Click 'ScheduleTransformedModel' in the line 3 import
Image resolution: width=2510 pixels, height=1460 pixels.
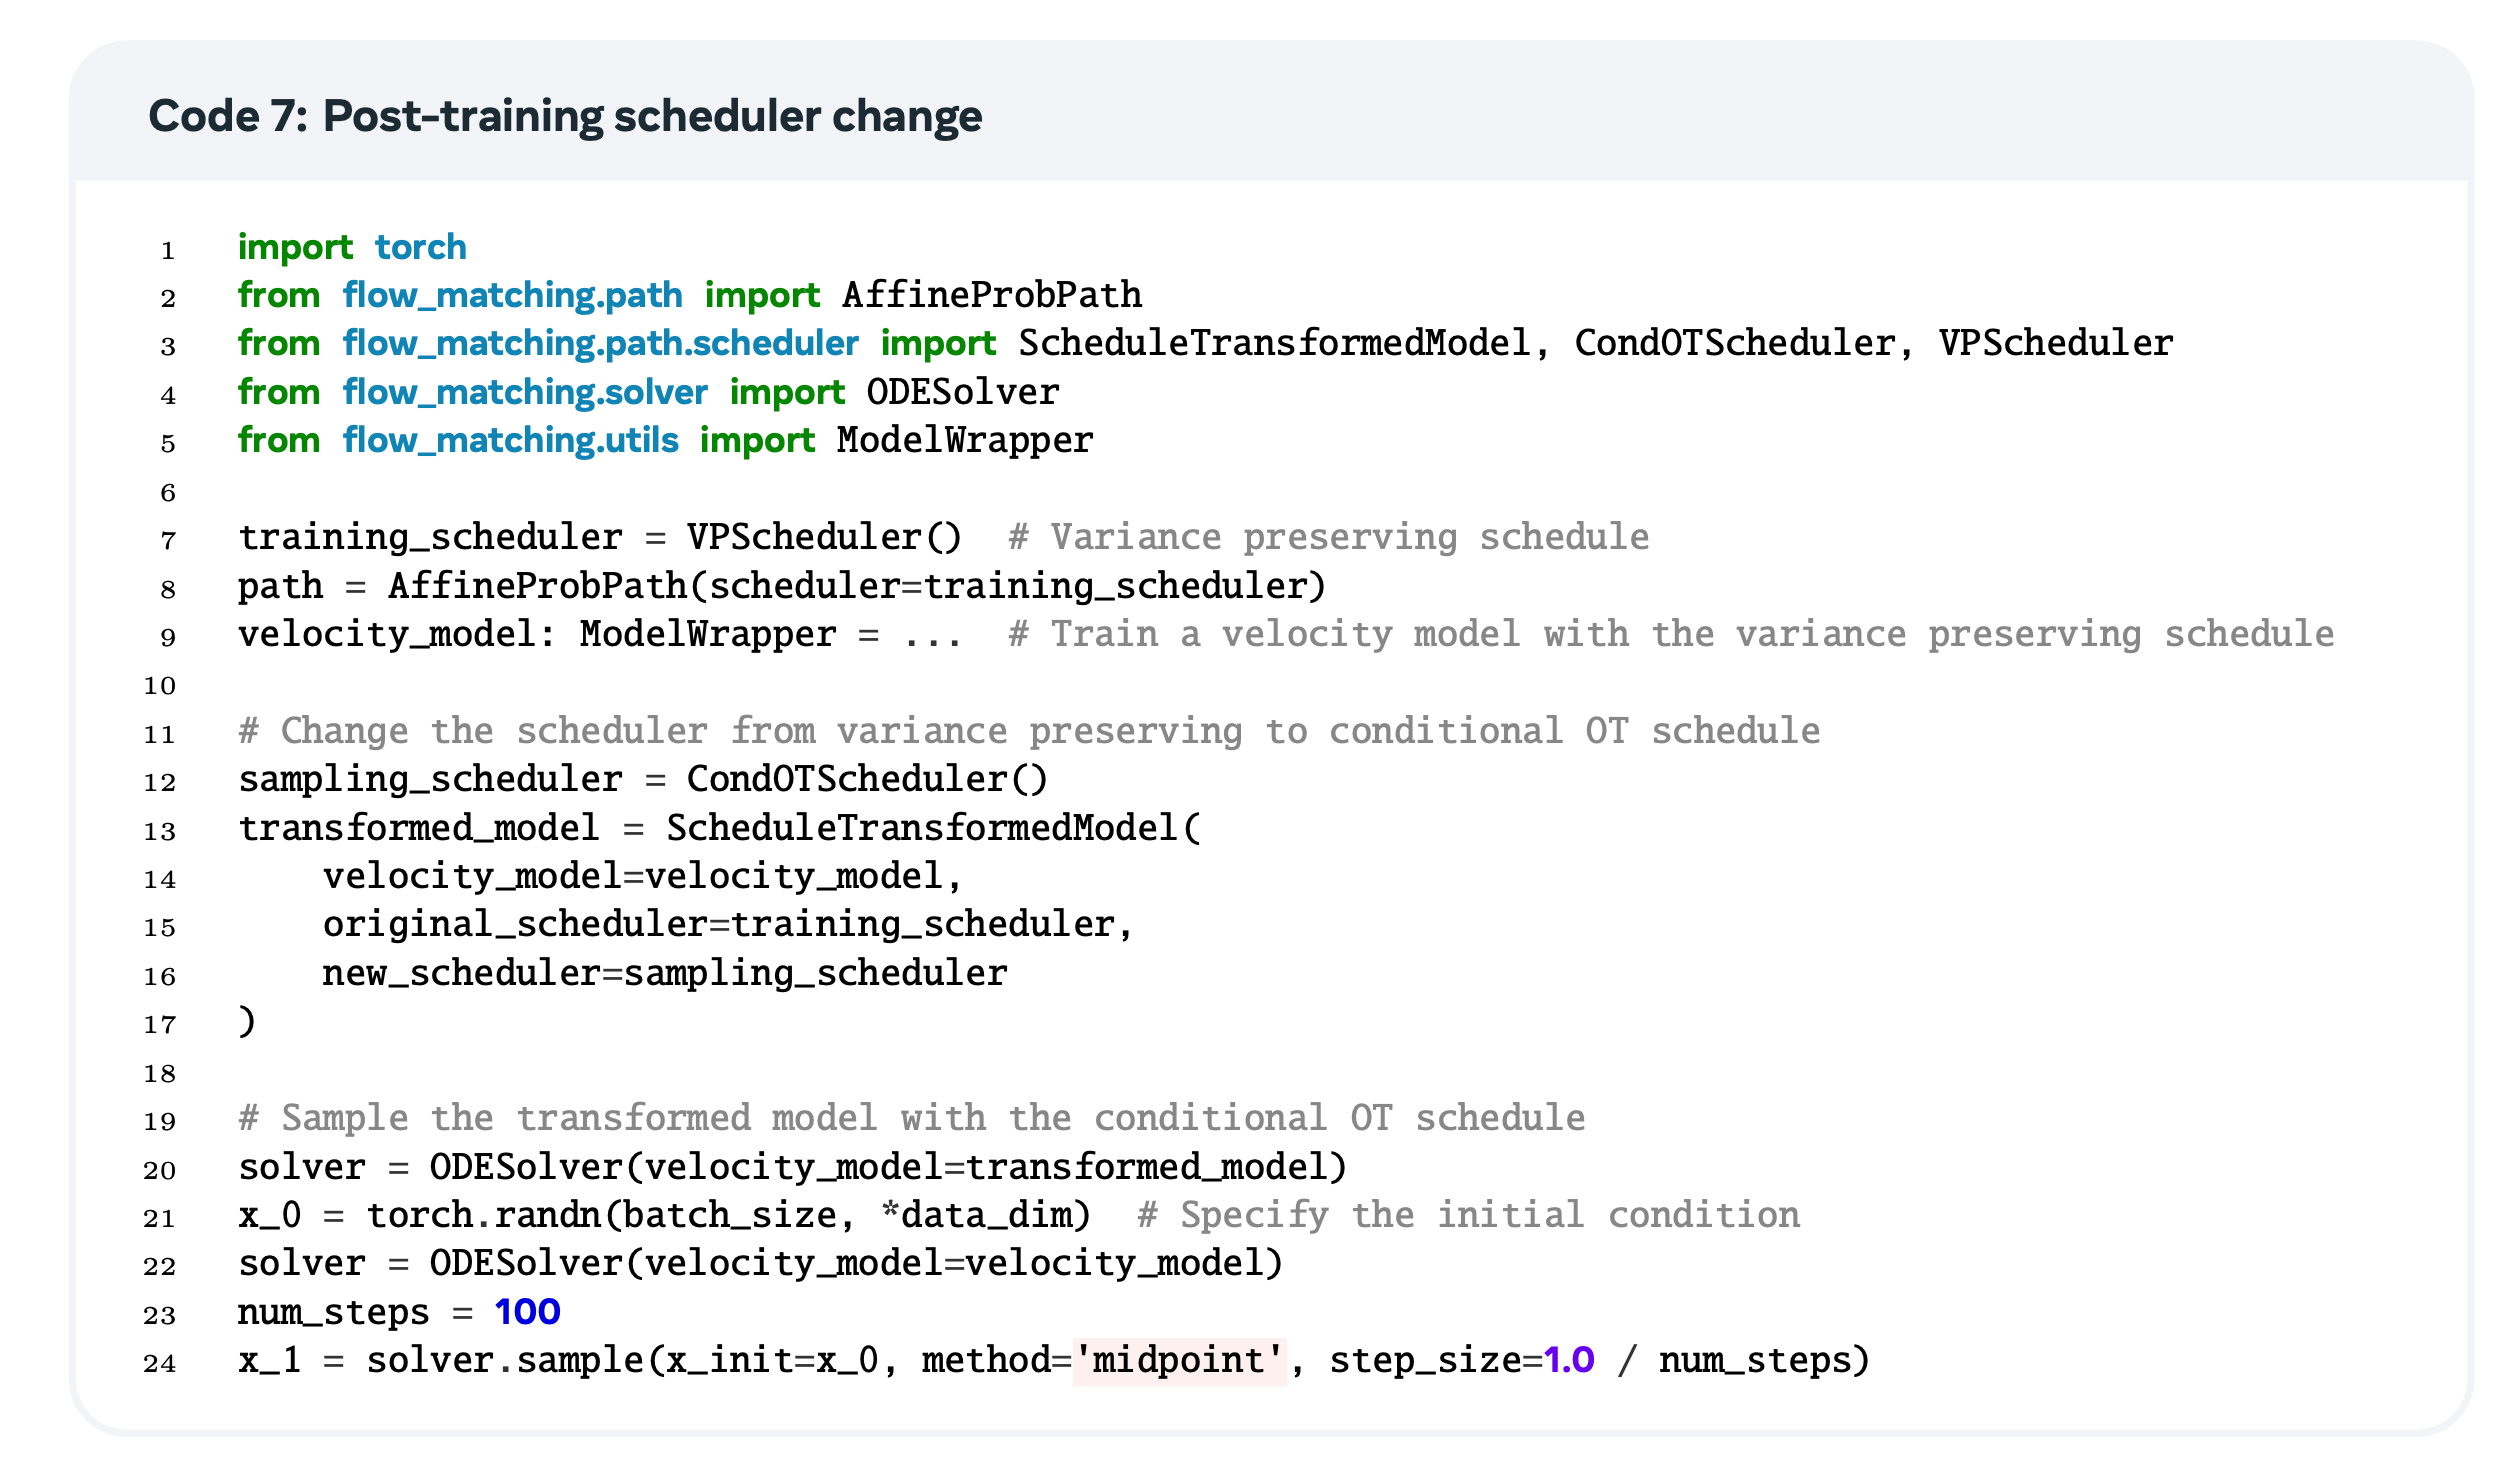click(1274, 343)
